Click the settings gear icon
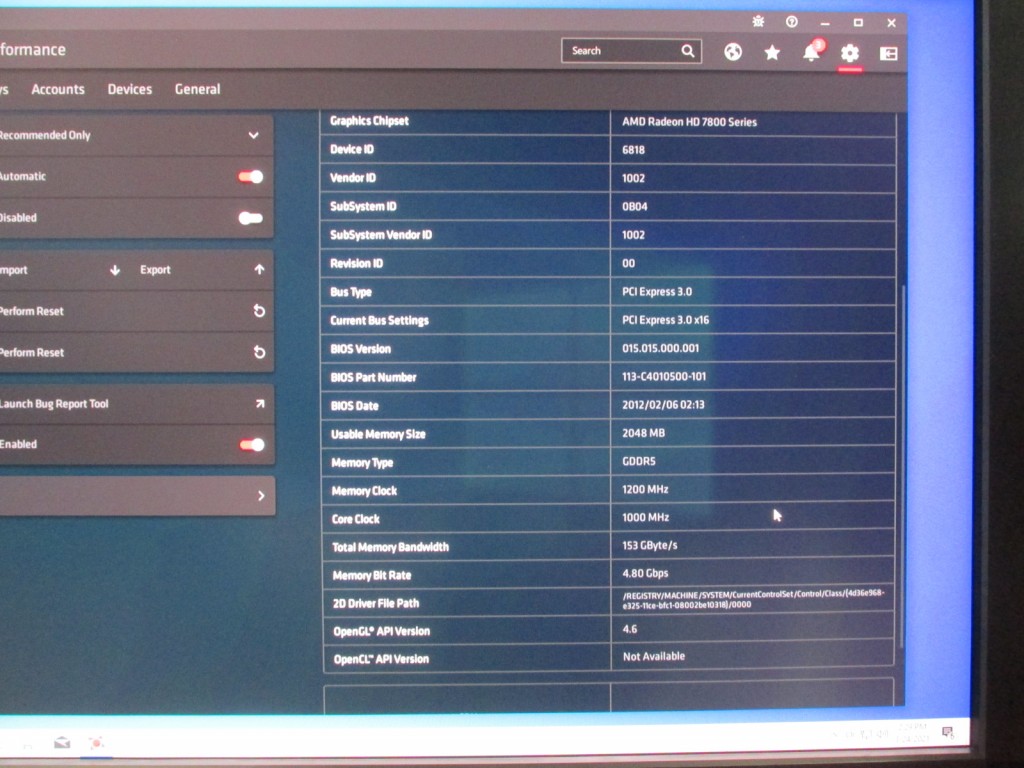This screenshot has height=768, width=1024. click(850, 53)
